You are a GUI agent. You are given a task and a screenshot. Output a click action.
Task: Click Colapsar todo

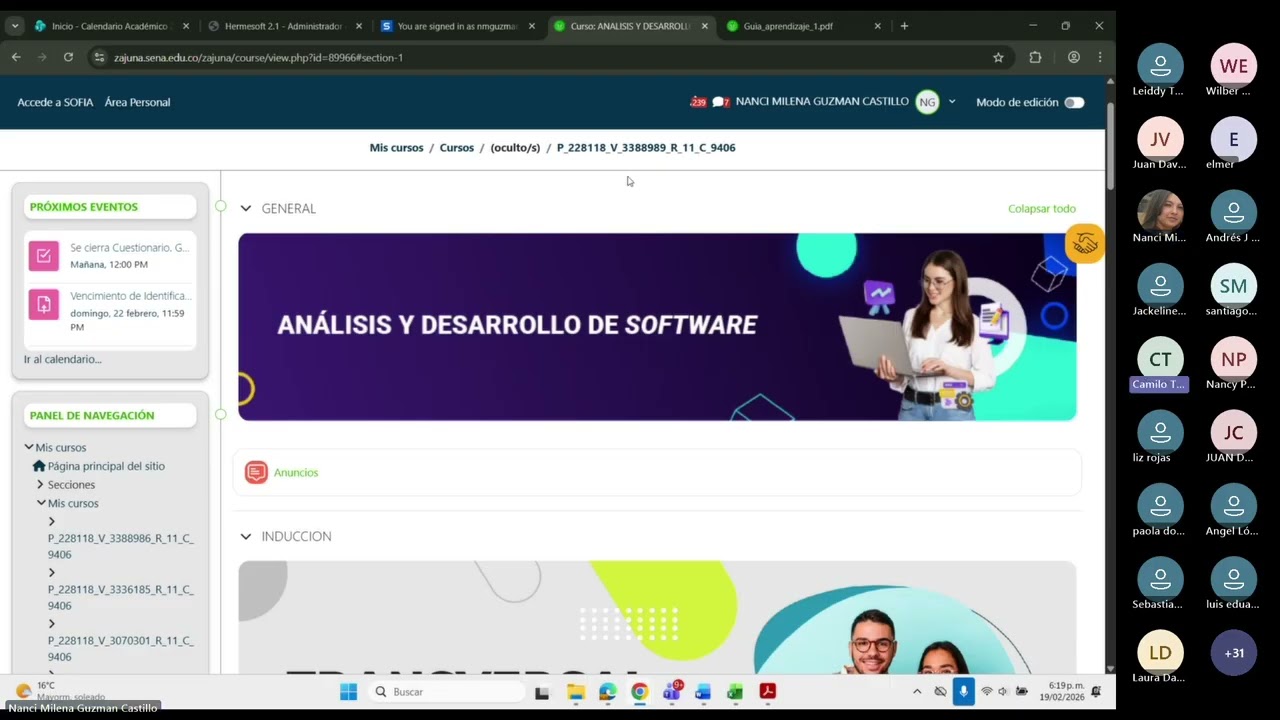(1042, 209)
